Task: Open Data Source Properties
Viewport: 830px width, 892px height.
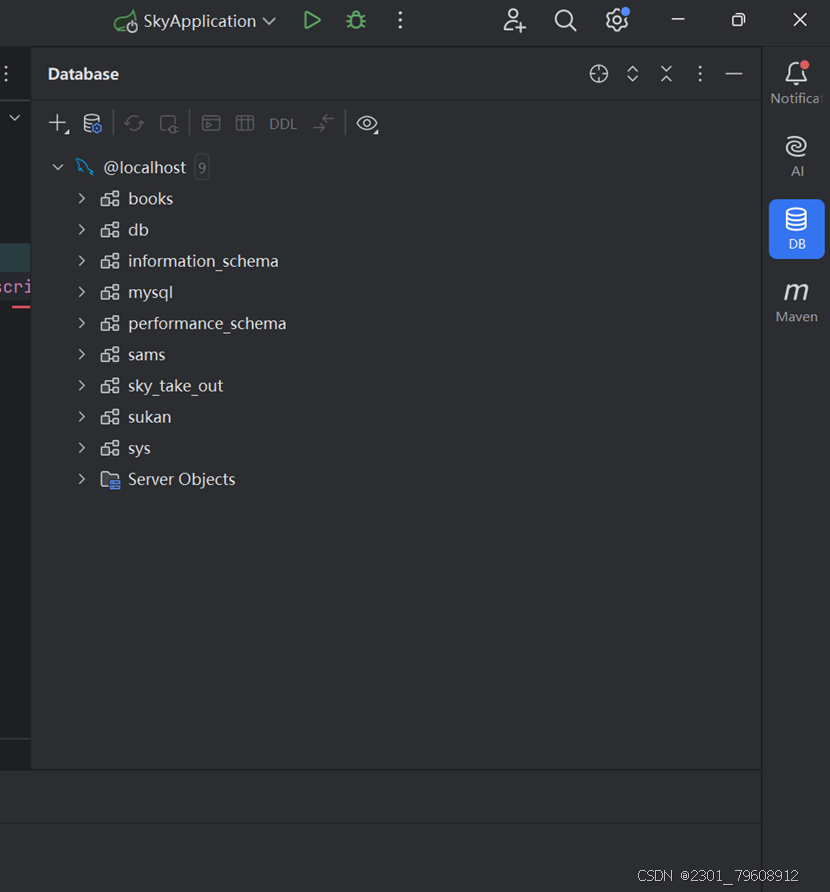Action: click(92, 123)
